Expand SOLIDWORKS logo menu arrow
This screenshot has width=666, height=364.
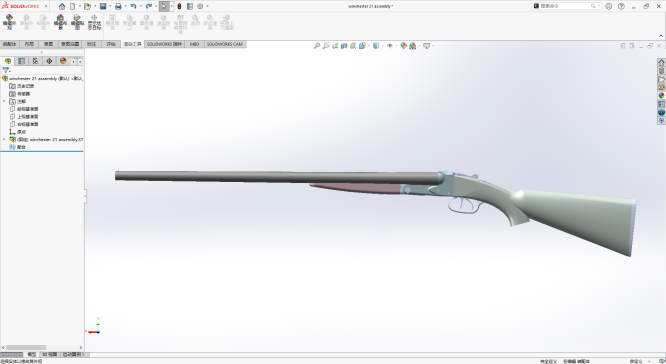pyautogui.click(x=46, y=6)
